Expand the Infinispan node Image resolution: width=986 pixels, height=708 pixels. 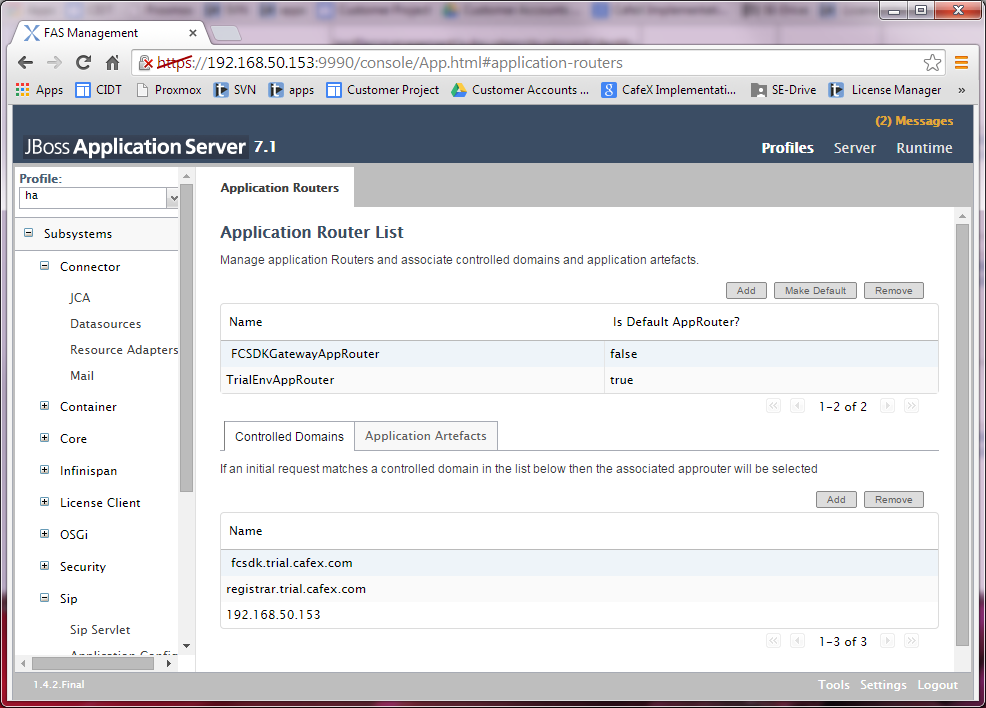[45, 470]
